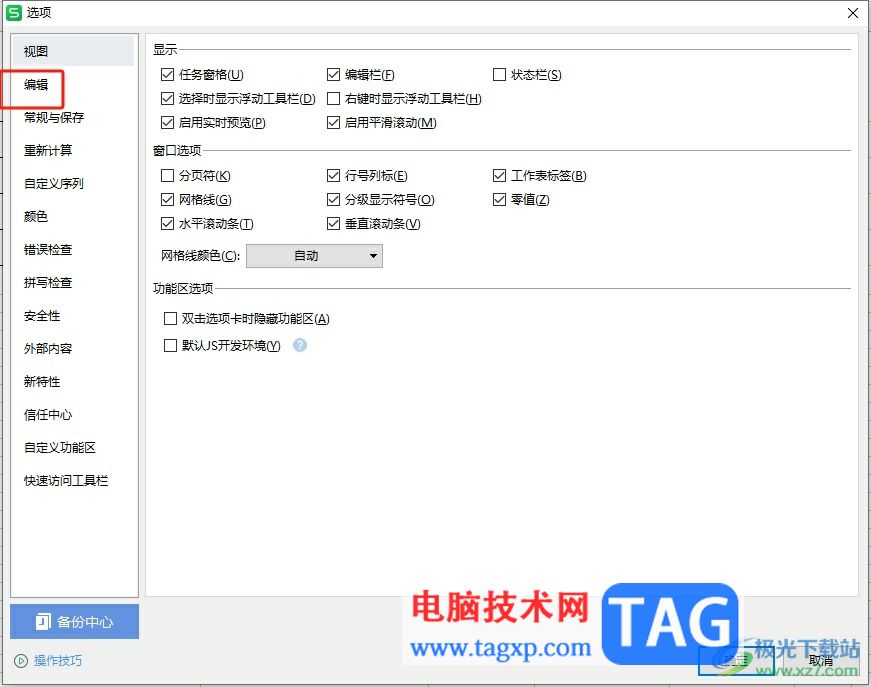Screen dimensions: 871x687
Task: Uncheck 工作表标签(B)
Action: (499, 175)
